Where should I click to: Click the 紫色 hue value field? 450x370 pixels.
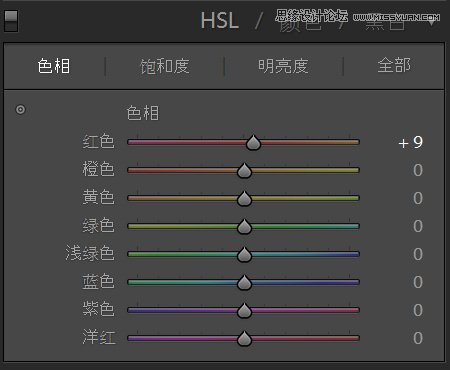(418, 310)
